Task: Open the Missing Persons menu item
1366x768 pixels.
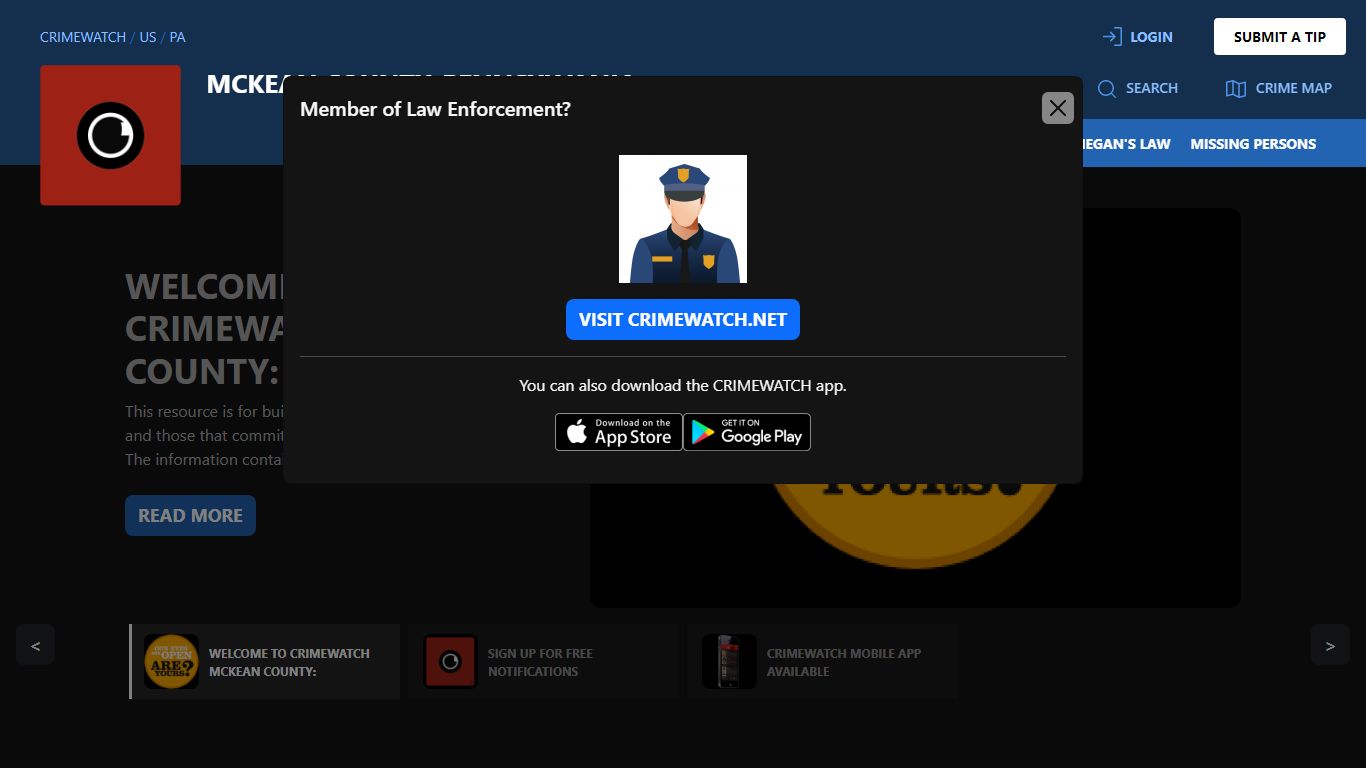Action: (1253, 144)
